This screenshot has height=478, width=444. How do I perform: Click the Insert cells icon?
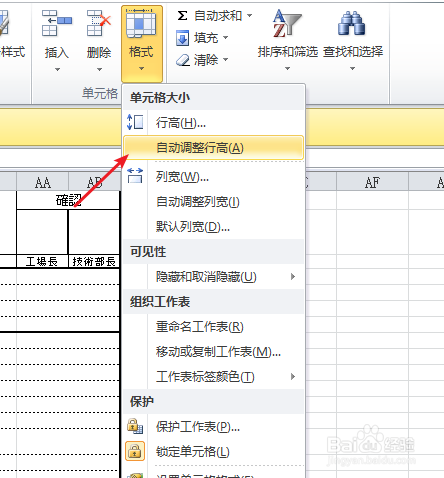(x=57, y=23)
